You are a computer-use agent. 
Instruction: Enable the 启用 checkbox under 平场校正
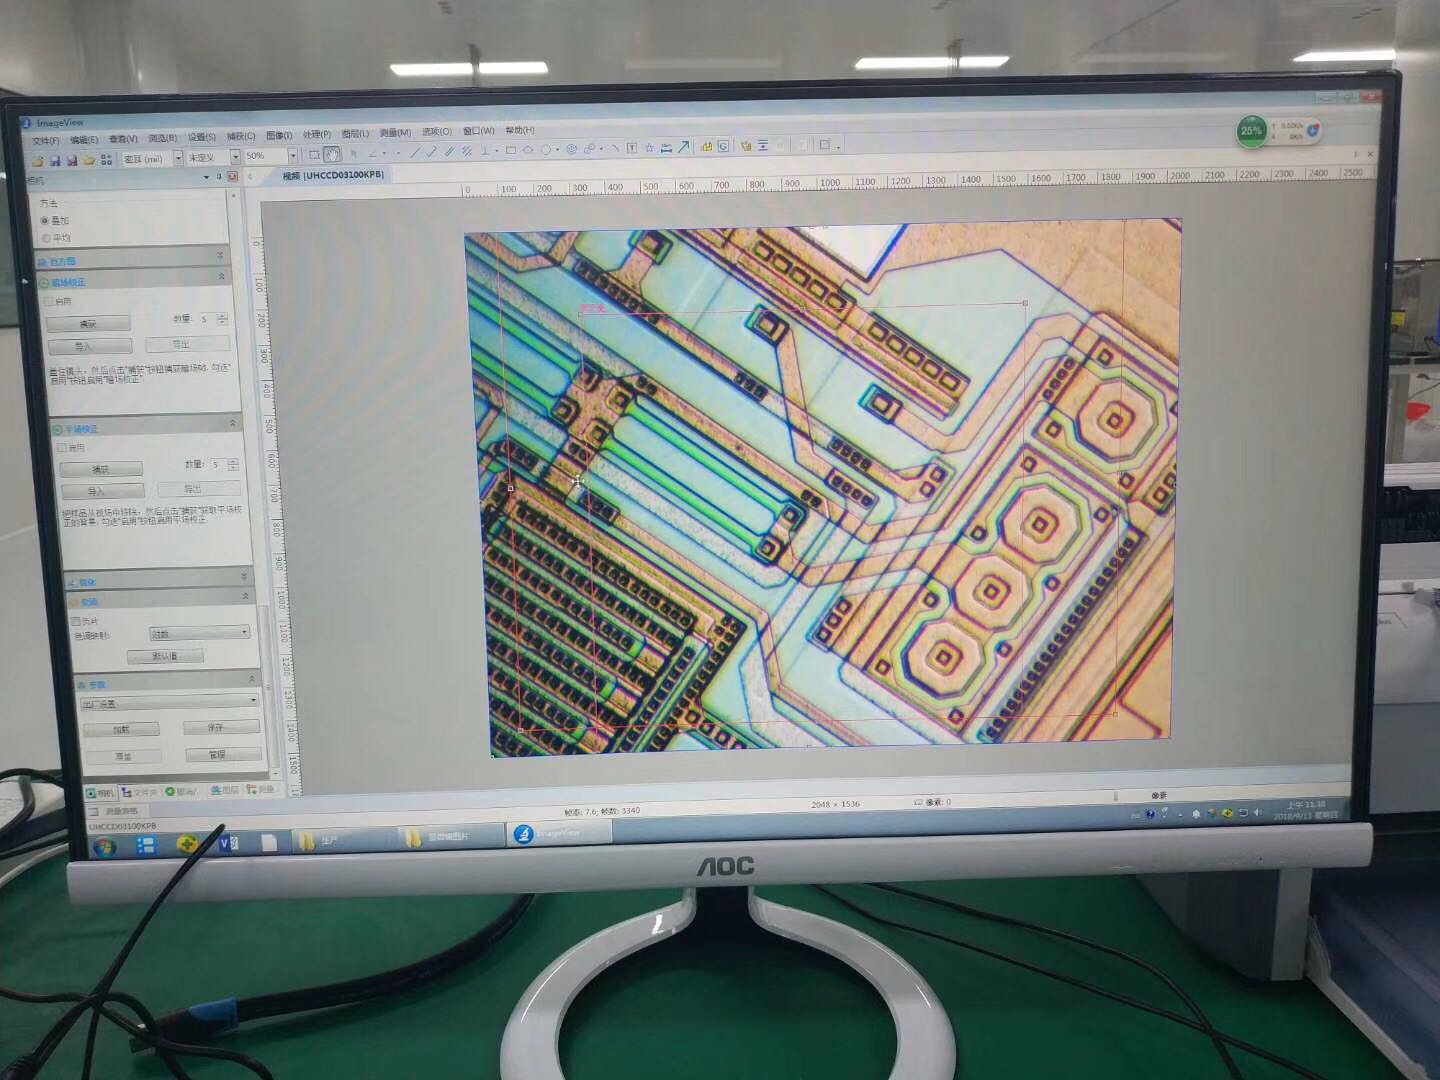click(62, 448)
